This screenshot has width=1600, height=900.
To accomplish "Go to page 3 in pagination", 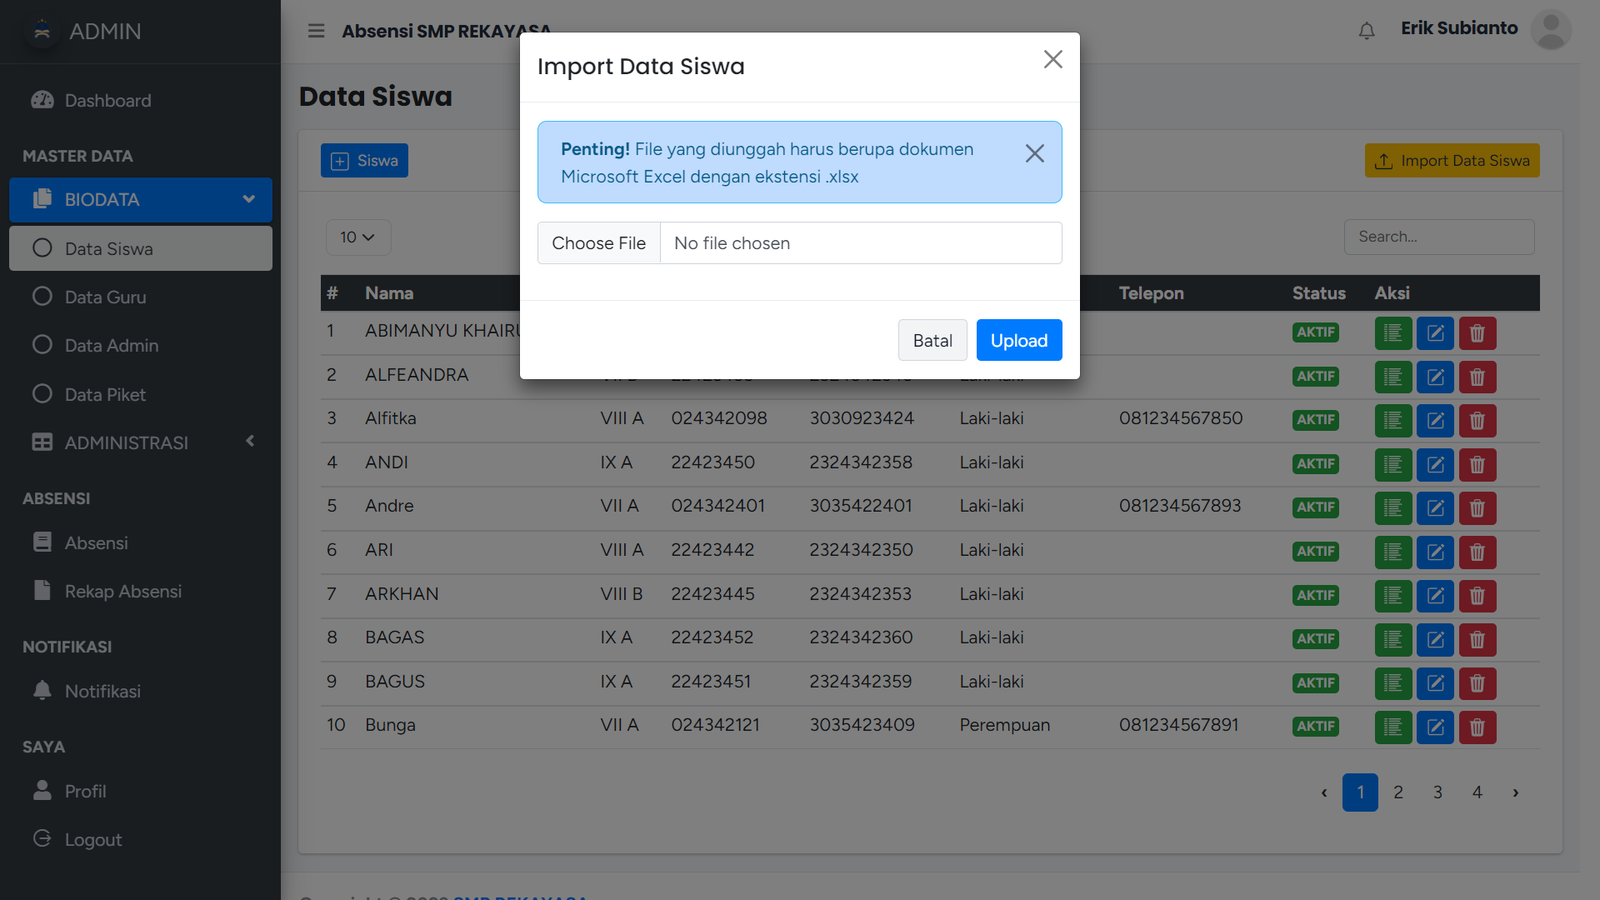I will [x=1437, y=792].
